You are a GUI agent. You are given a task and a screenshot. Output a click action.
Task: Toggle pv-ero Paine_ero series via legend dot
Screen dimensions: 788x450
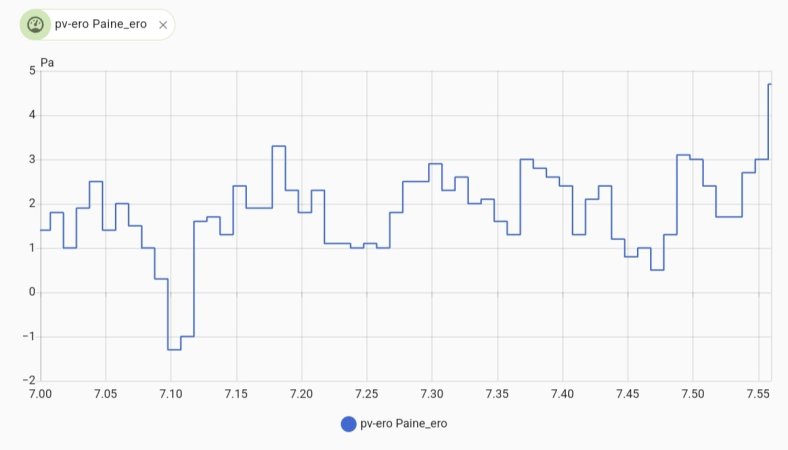(x=348, y=424)
